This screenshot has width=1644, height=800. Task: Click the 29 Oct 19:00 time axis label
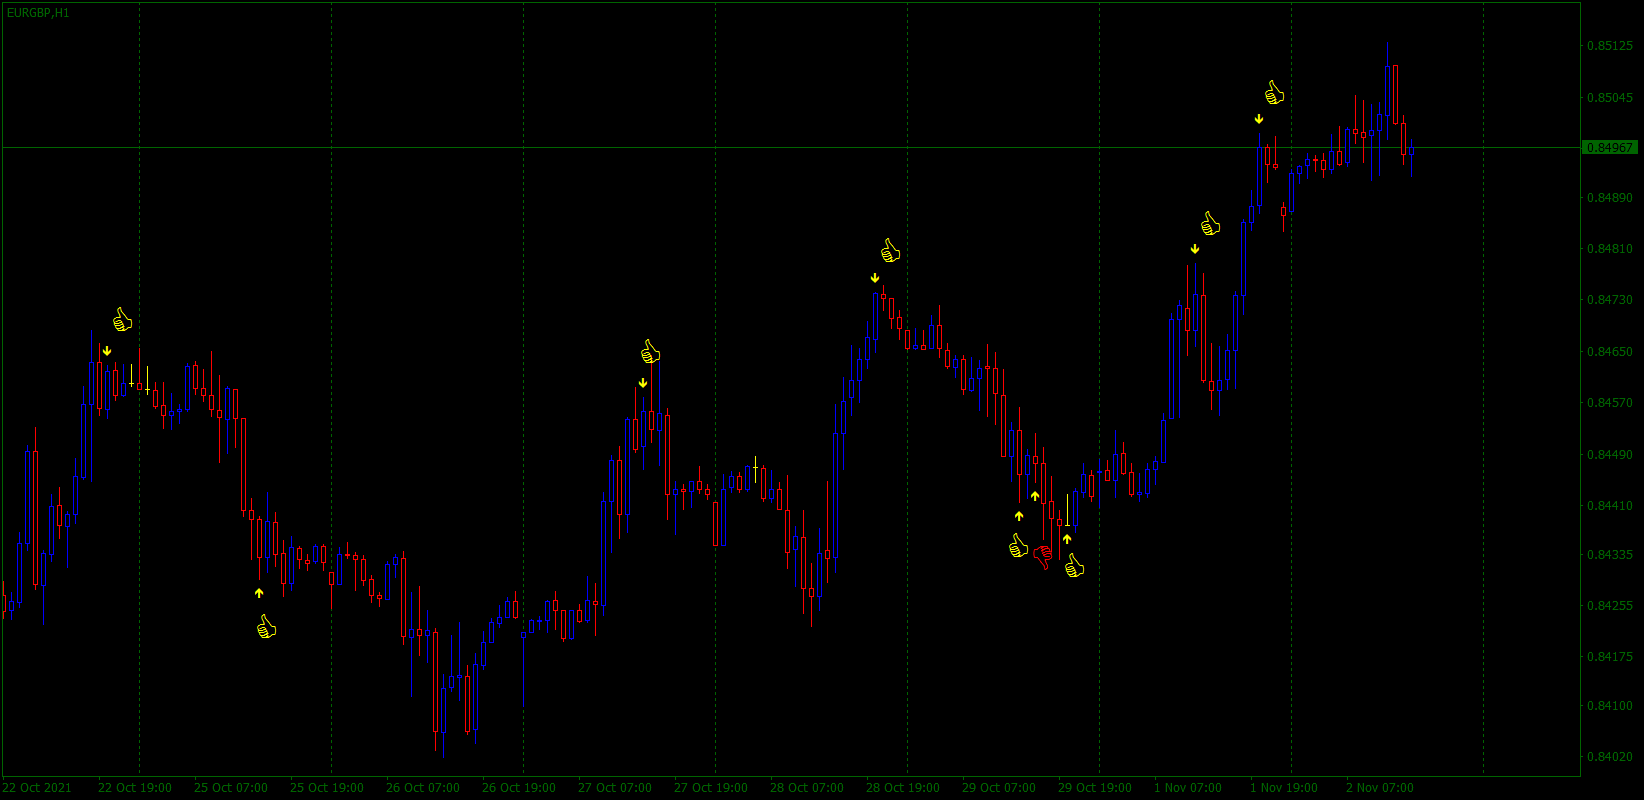pyautogui.click(x=1095, y=788)
